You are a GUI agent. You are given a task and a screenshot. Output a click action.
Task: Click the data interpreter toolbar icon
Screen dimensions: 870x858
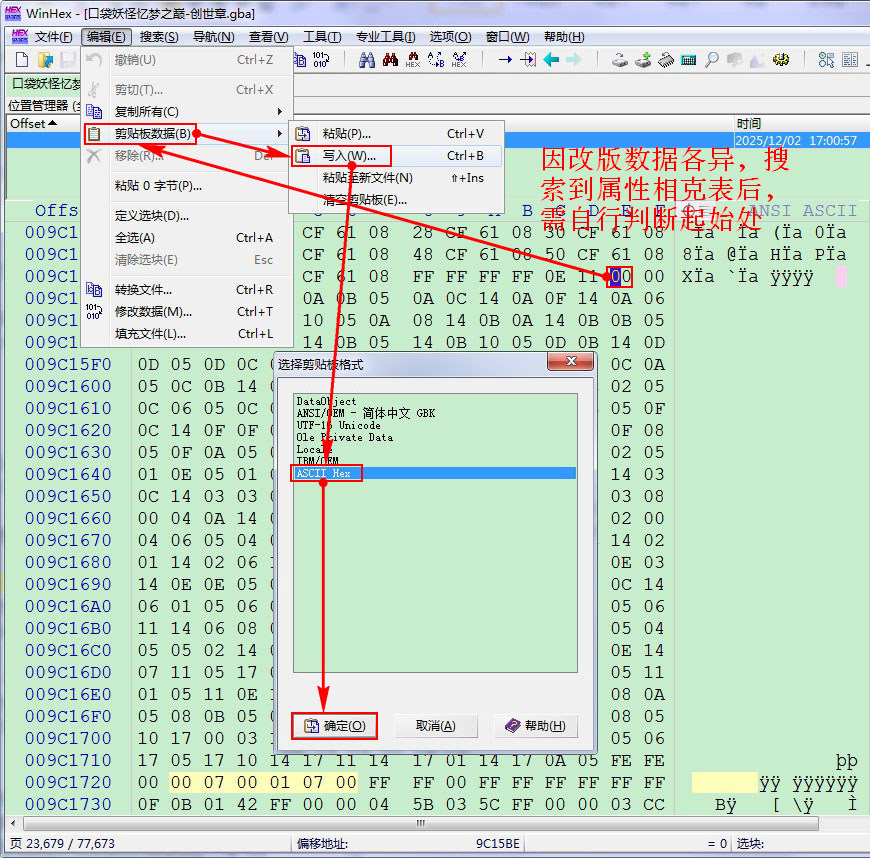coord(849,59)
